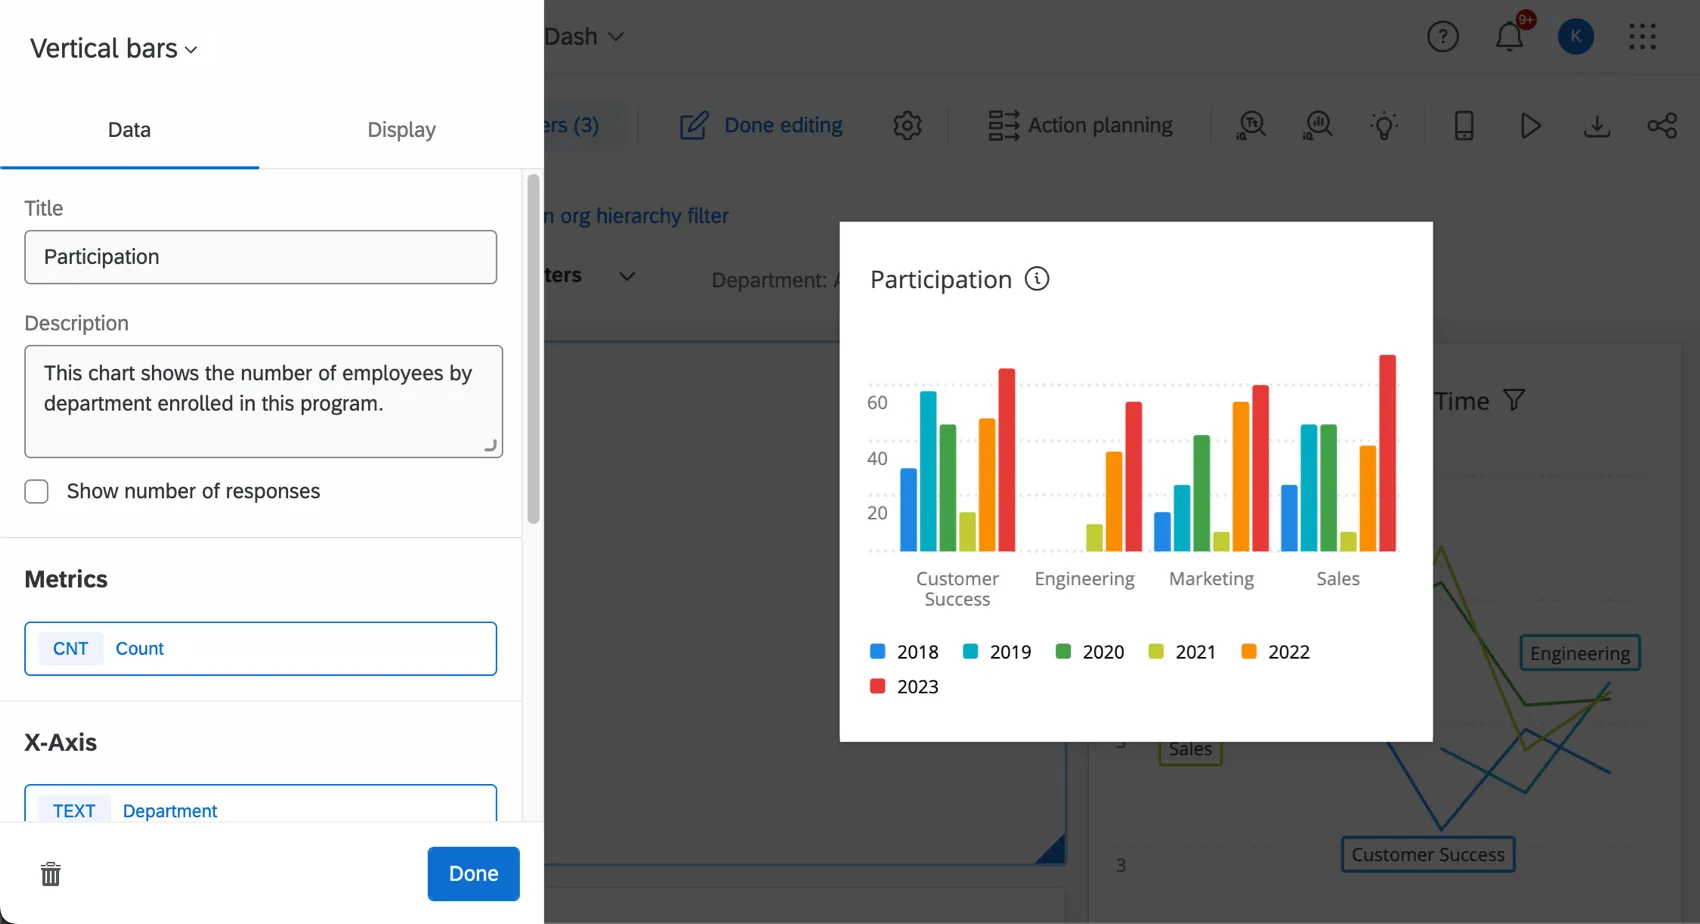Click the Participation info tooltip icon
The height and width of the screenshot is (924, 1700).
click(1037, 279)
